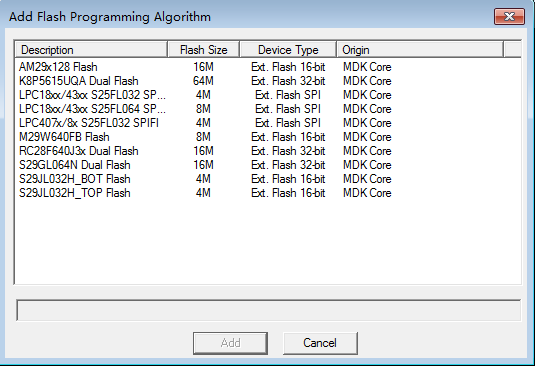Click 16M size in S29GL064N row

click(203, 165)
